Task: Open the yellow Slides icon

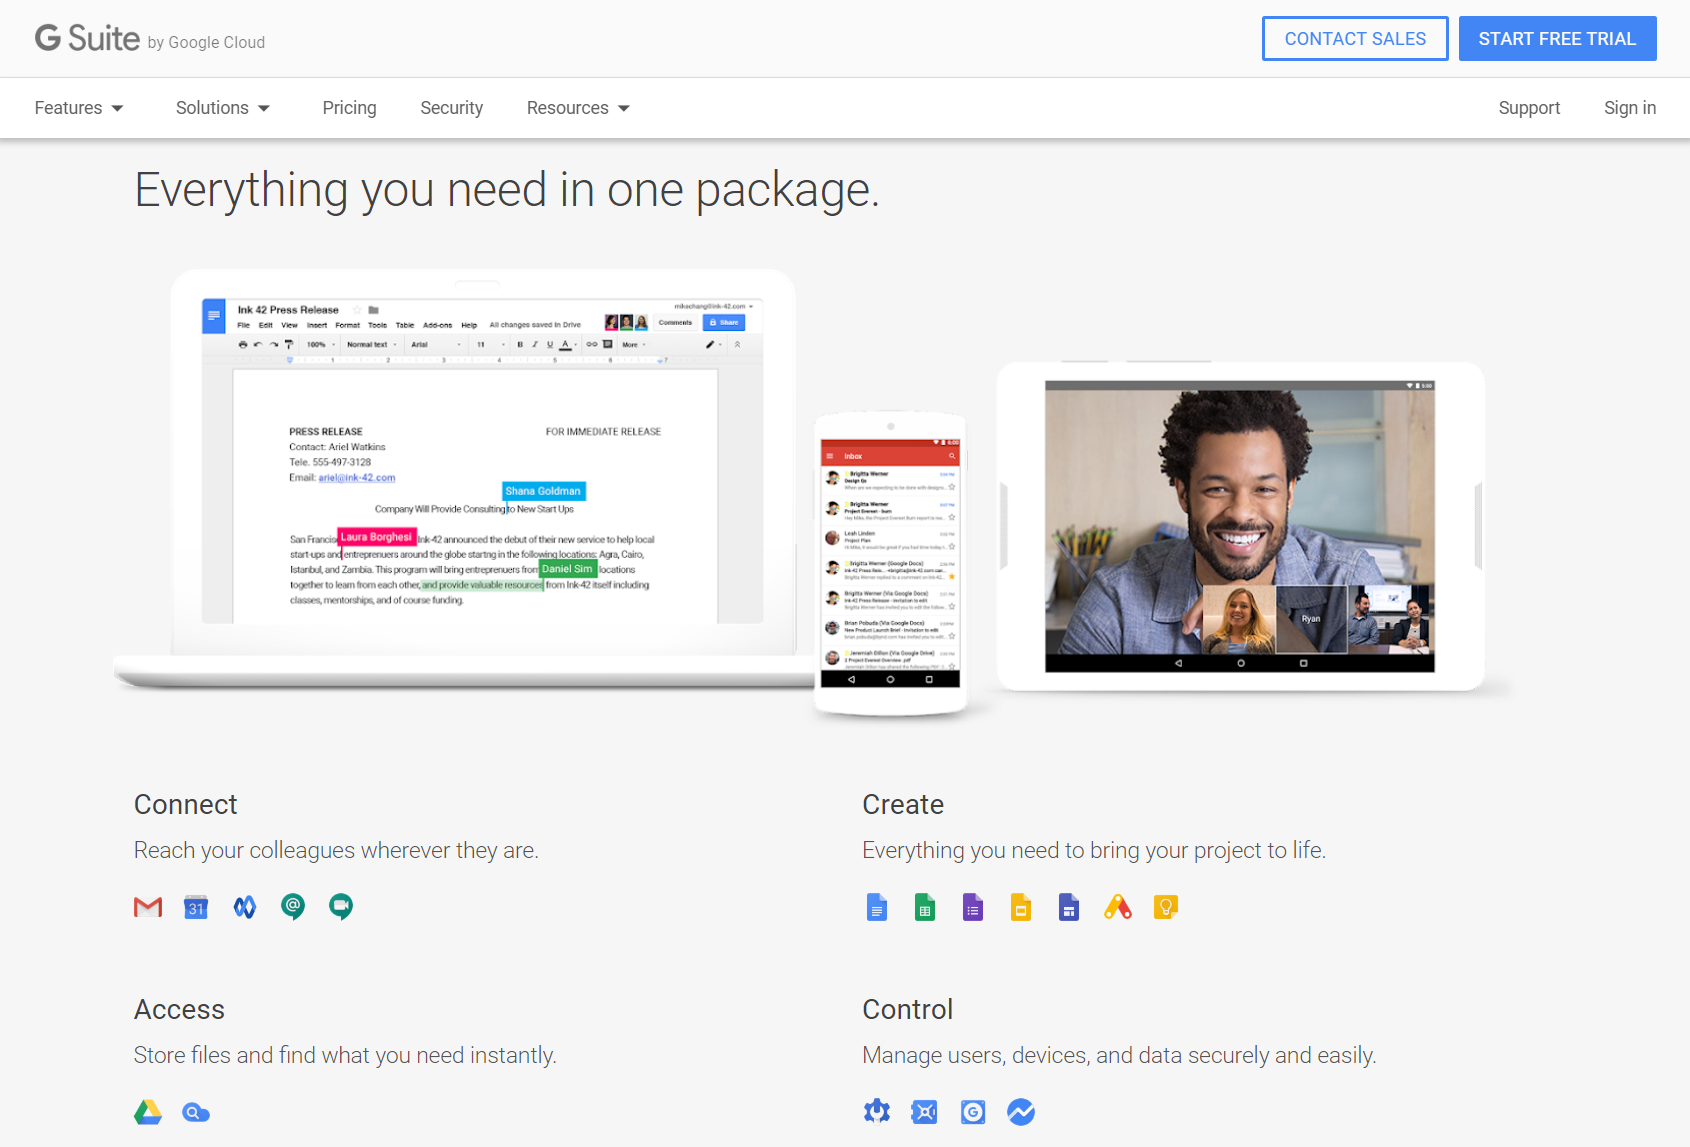Action: (x=1021, y=907)
